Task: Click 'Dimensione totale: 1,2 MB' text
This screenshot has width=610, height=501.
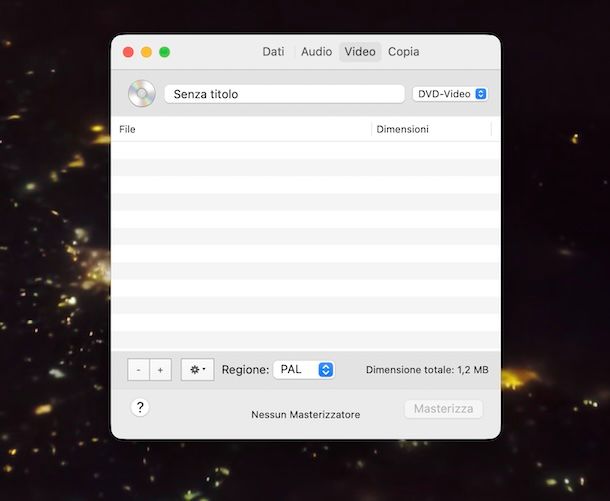Action: coord(427,370)
